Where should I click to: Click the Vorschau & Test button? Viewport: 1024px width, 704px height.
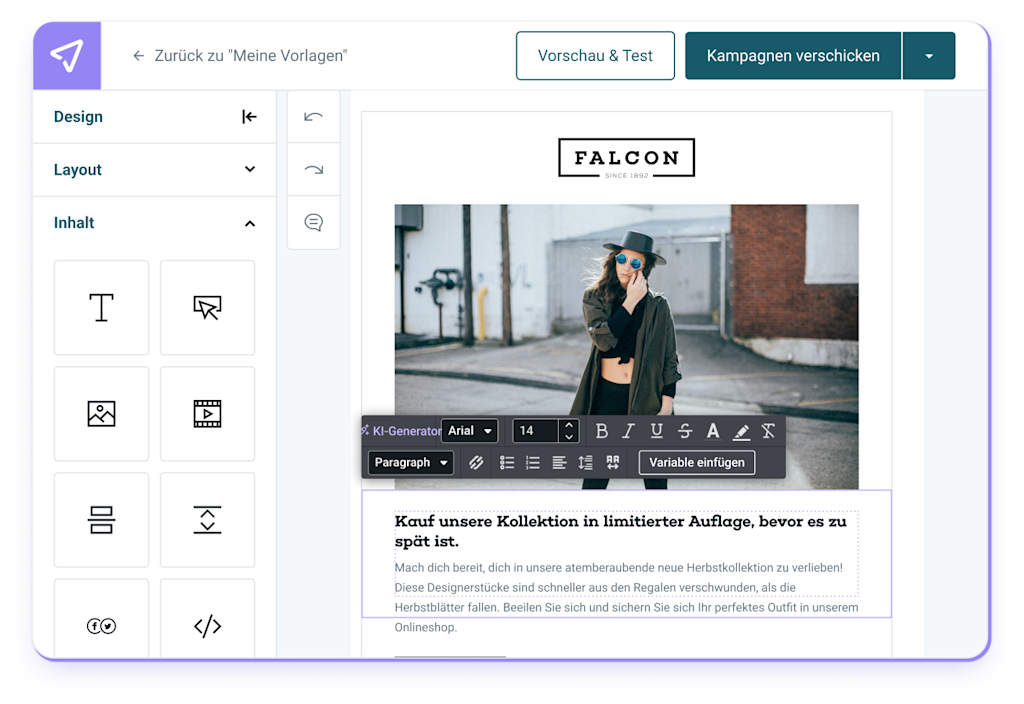point(595,56)
